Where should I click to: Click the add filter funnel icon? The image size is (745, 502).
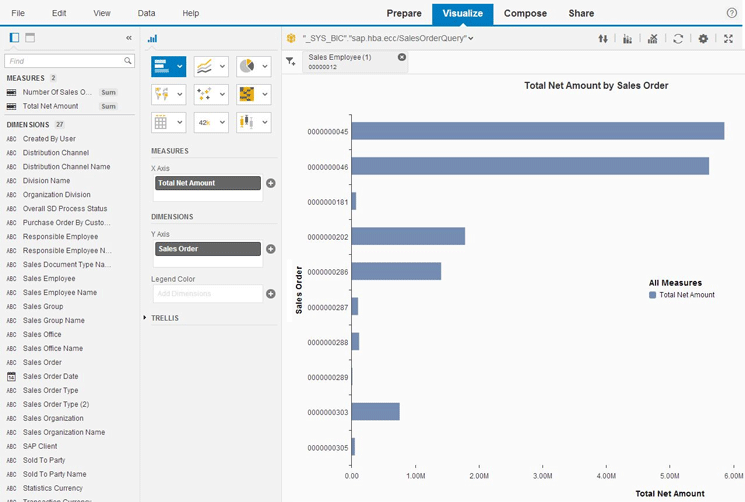tap(291, 62)
